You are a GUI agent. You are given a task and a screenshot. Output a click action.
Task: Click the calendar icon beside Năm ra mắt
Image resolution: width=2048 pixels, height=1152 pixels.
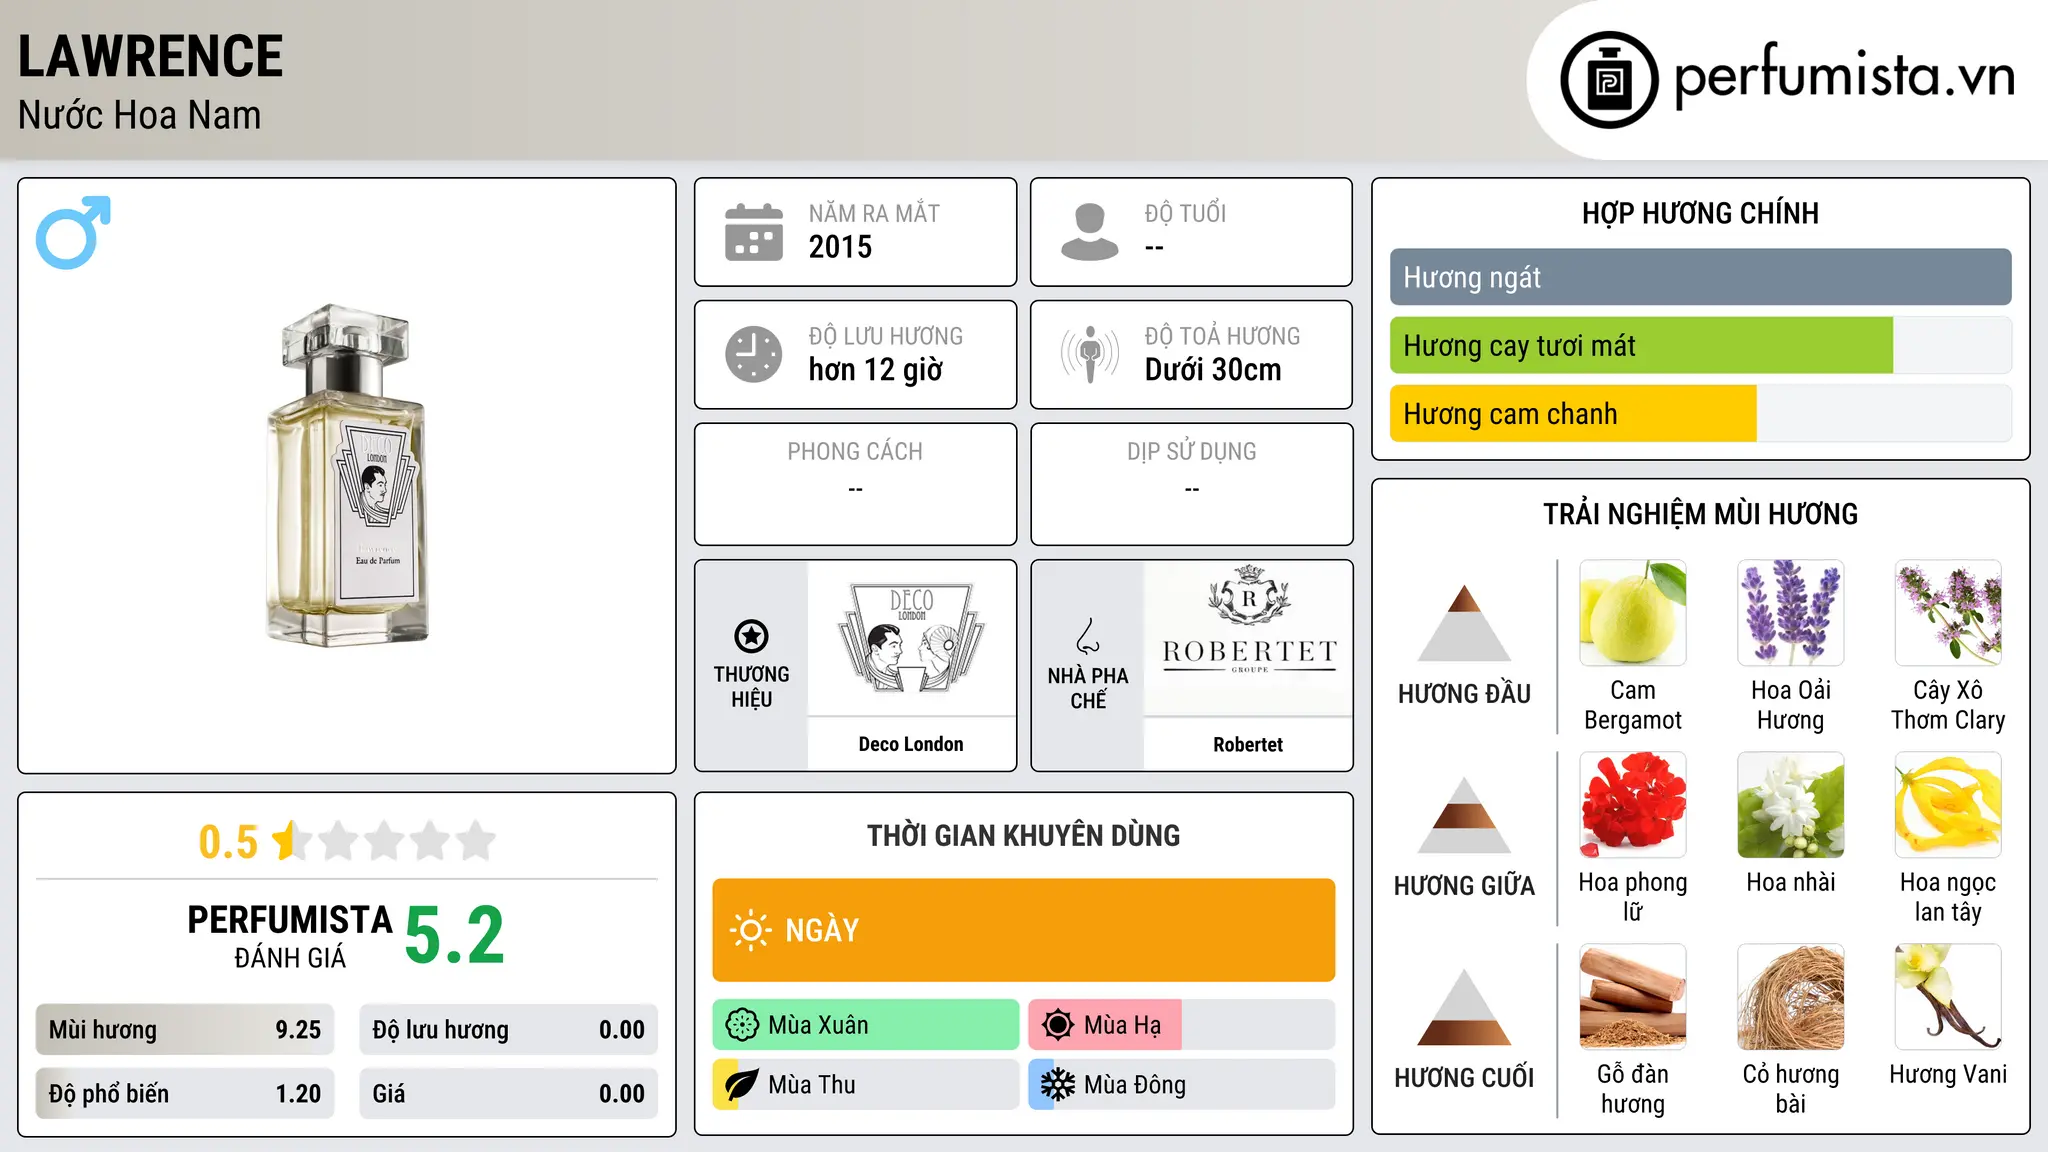(x=754, y=232)
